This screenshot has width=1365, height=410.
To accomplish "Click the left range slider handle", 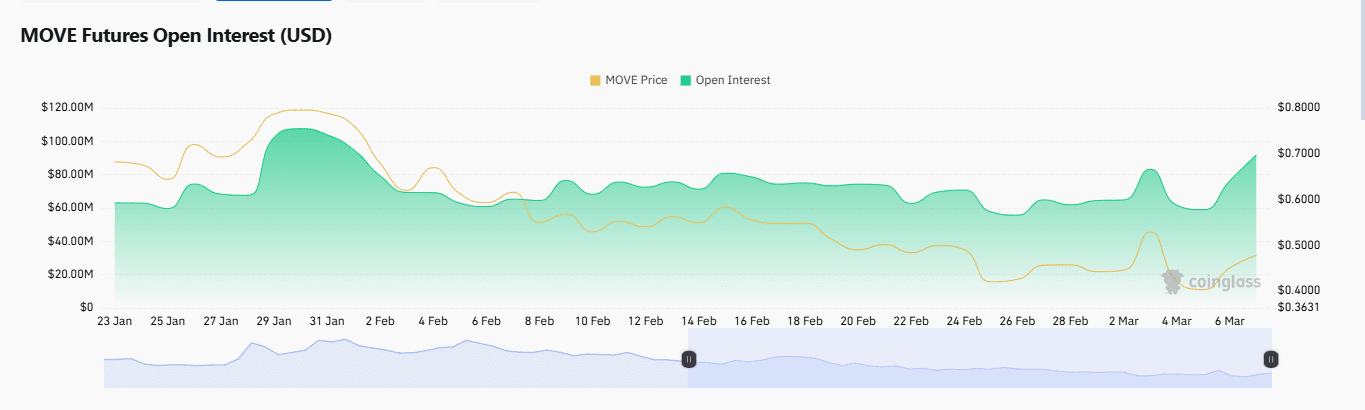I will coord(688,359).
